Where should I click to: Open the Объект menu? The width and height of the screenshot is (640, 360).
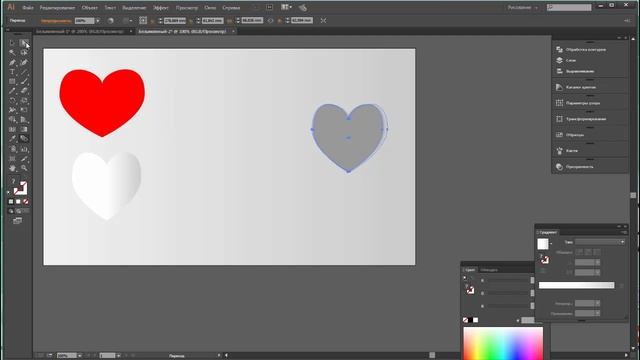[x=89, y=8]
